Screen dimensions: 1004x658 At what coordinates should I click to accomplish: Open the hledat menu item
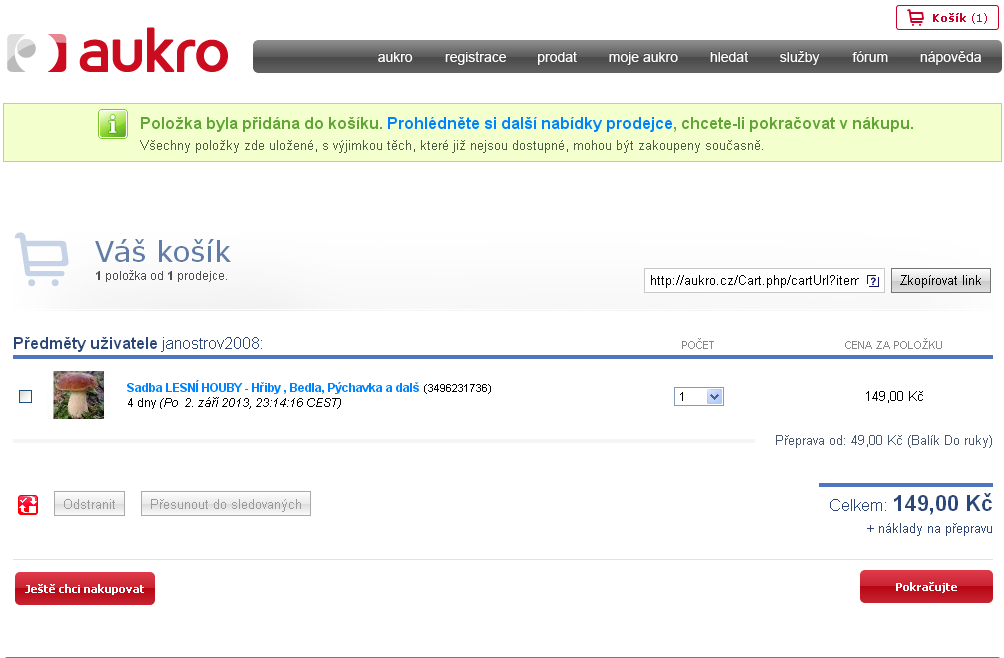coord(729,57)
